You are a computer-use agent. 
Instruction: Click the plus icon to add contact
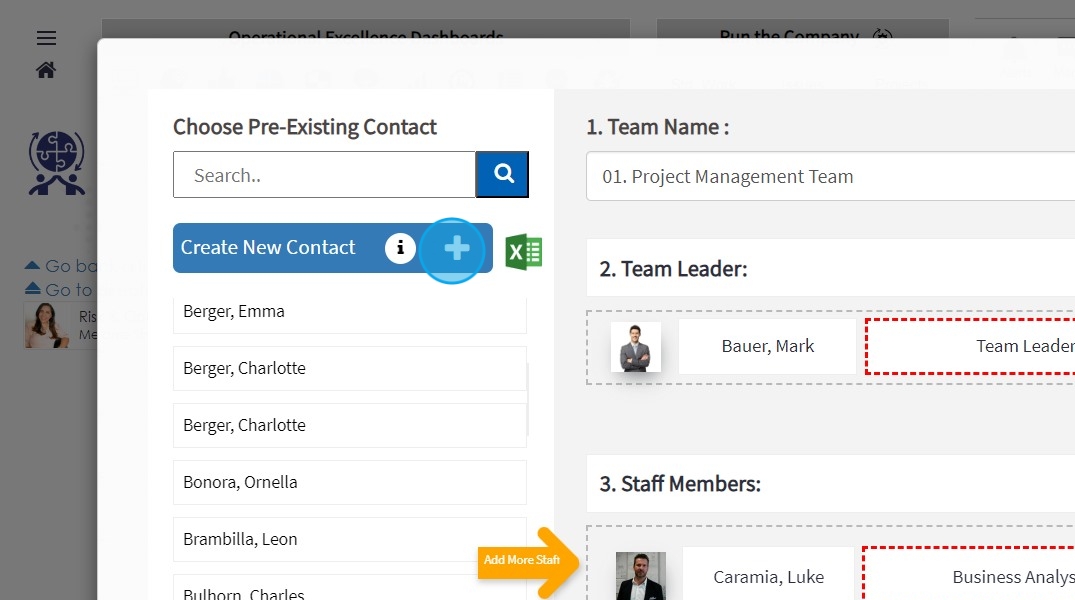(456, 248)
